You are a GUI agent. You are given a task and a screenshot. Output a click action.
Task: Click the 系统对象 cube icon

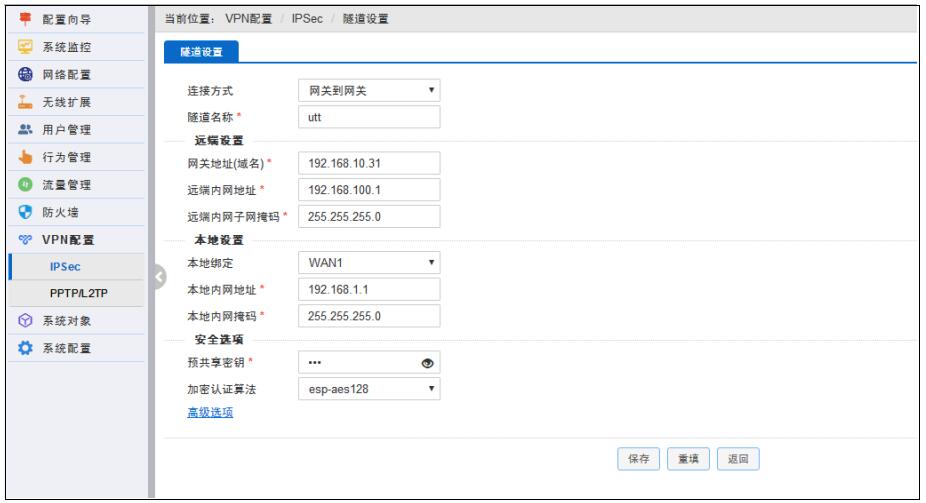[x=25, y=321]
